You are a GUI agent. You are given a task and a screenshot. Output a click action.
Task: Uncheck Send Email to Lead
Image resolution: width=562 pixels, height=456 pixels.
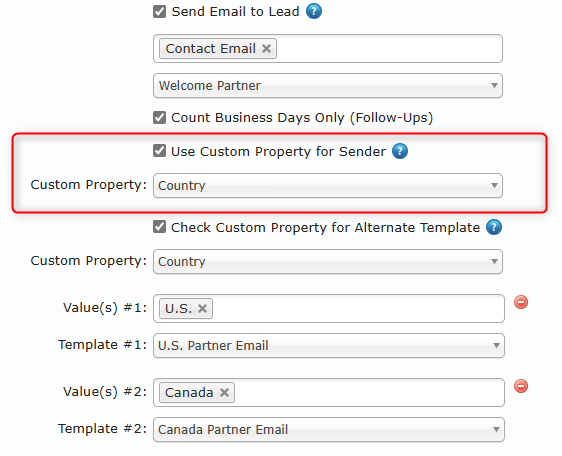coord(159,11)
